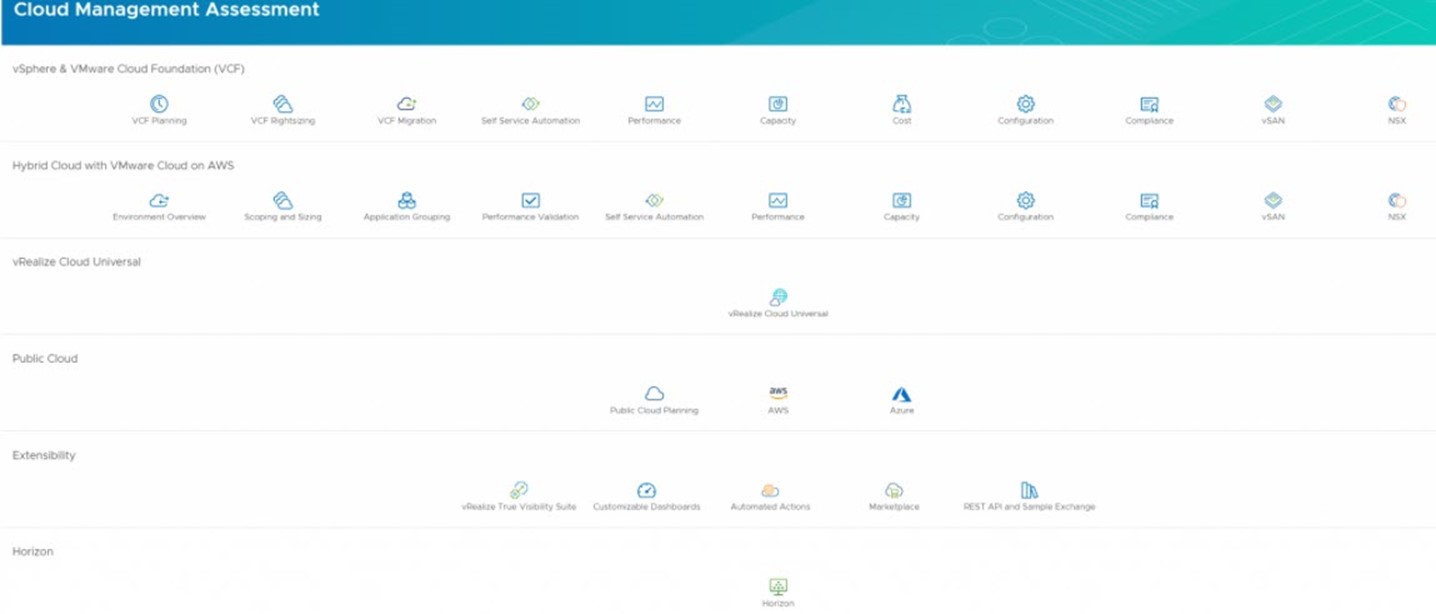Viewport: 1436px width, 614px height.
Task: Open Configuration gear in the VCF row
Action: pos(1026,104)
